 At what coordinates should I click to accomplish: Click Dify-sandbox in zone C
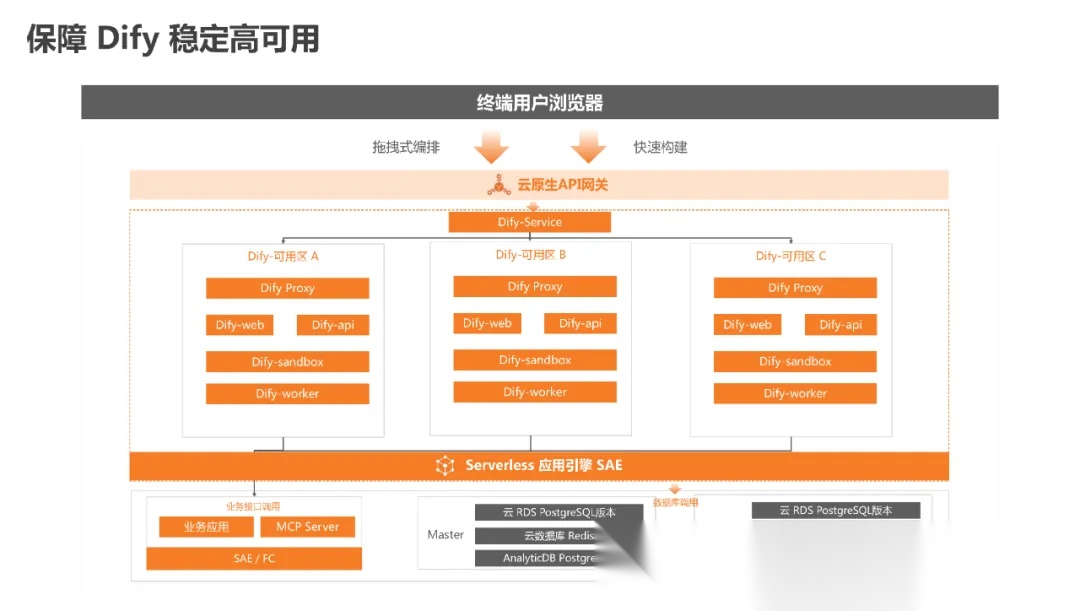[795, 362]
